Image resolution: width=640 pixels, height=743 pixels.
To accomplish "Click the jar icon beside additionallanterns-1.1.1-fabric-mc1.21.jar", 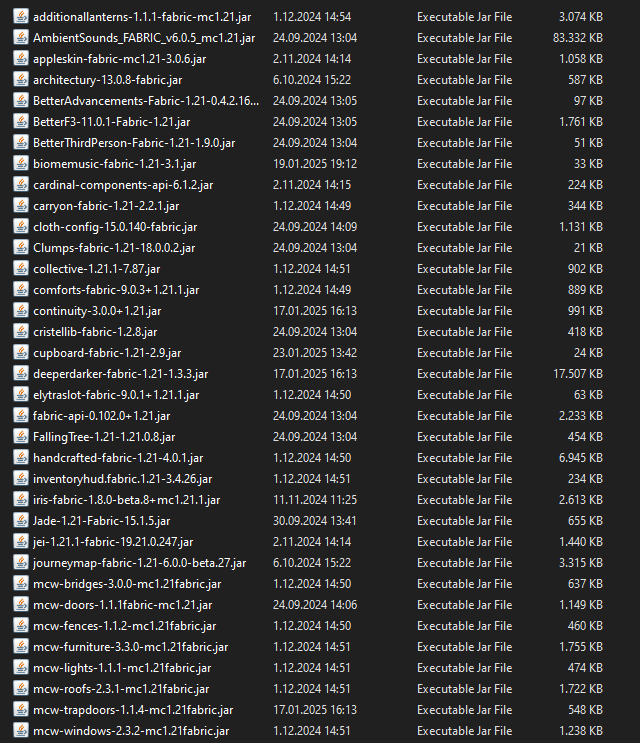I will pos(20,17).
